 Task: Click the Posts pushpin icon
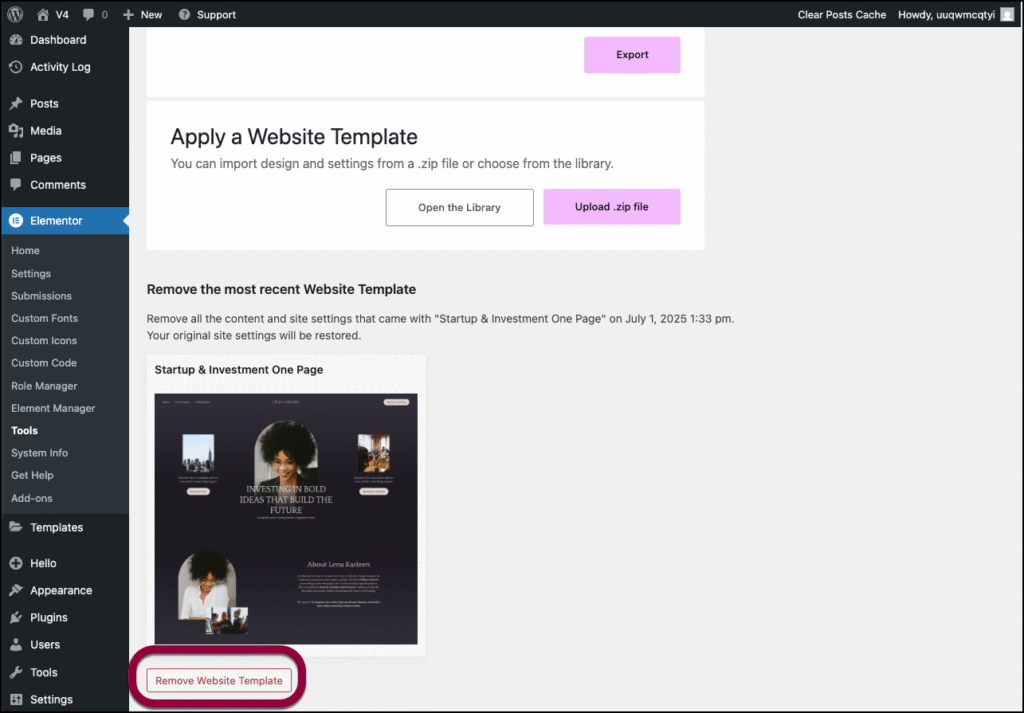tap(16, 104)
